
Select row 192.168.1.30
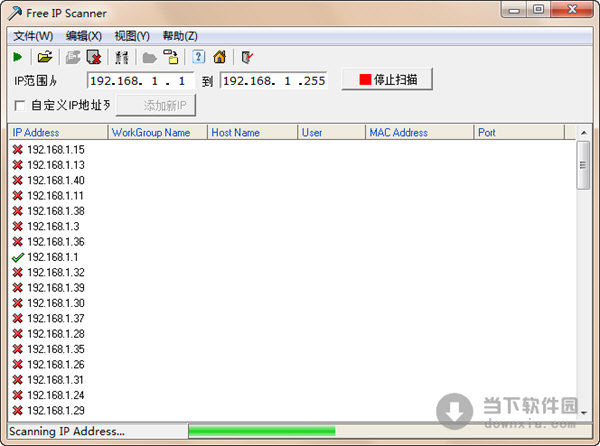pyautogui.click(x=56, y=303)
